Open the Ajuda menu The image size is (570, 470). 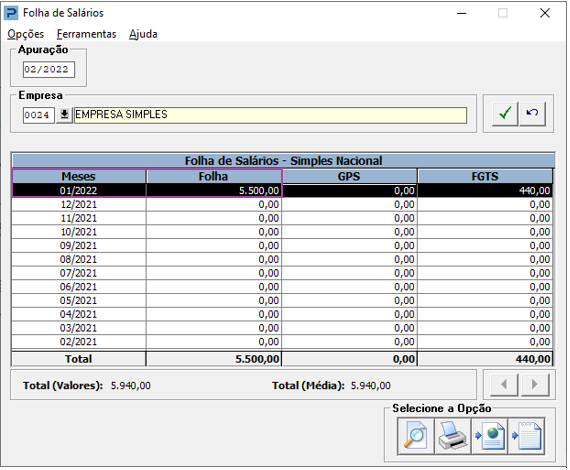tap(143, 34)
